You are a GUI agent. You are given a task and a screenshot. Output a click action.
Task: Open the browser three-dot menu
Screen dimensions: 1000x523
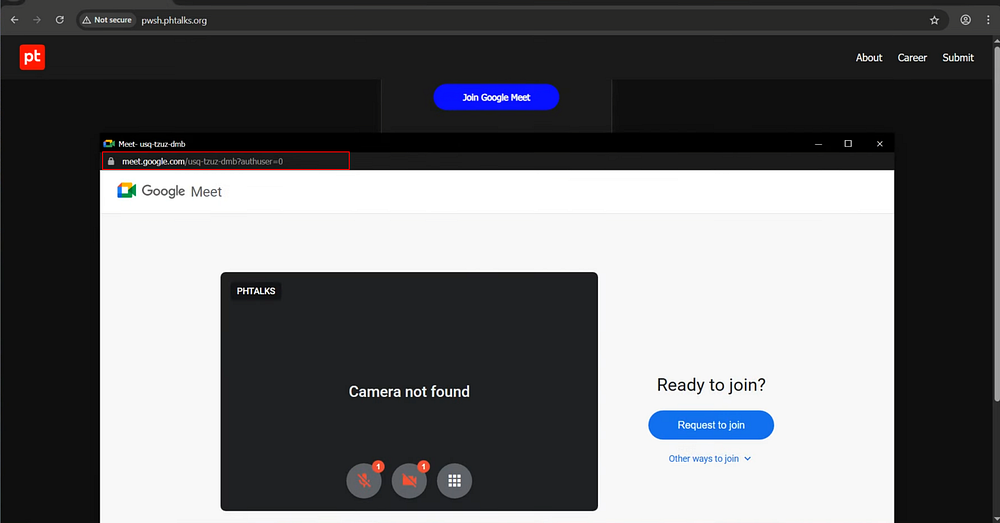click(989, 20)
